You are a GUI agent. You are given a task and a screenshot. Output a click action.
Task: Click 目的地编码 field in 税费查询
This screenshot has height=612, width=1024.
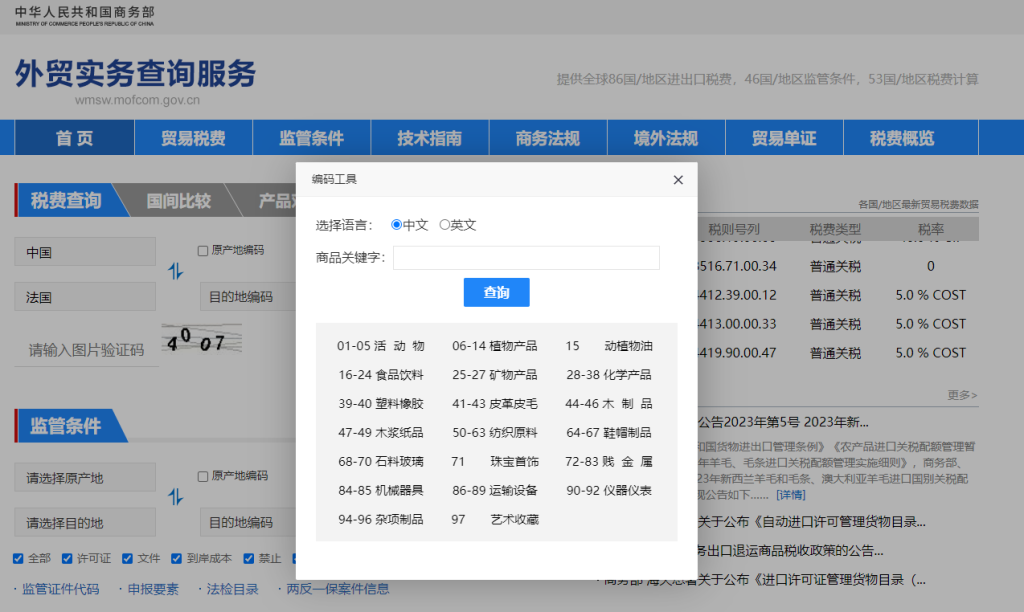[248, 297]
